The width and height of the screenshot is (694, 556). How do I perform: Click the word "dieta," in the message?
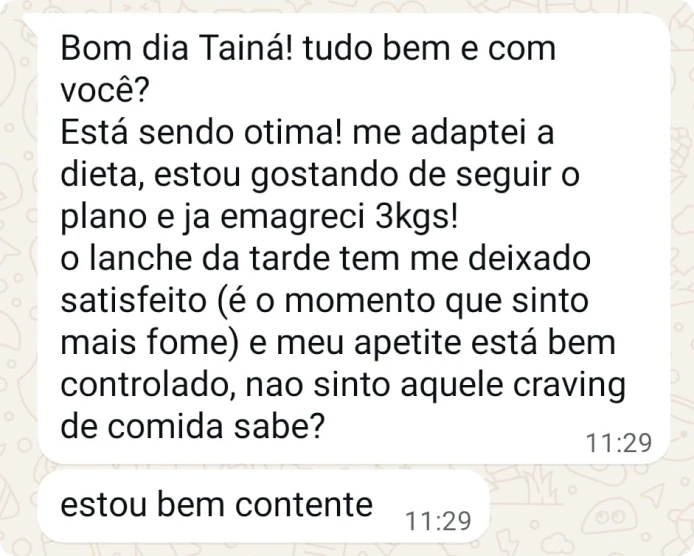[x=106, y=175]
